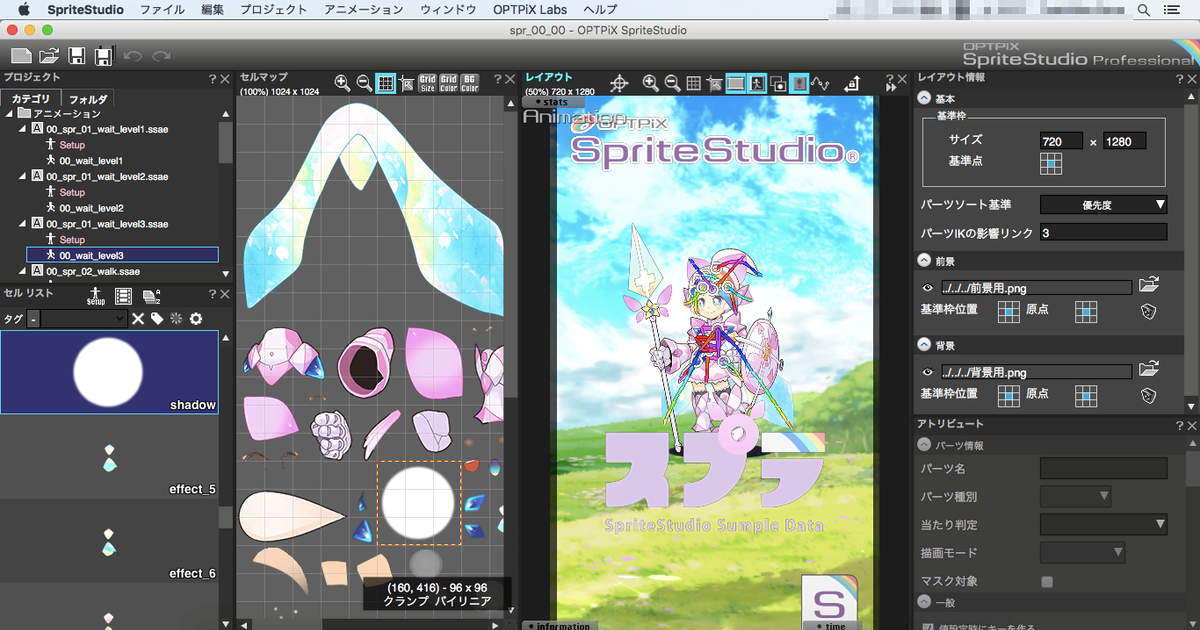The height and width of the screenshot is (630, 1200).
Task: Browse for the foreground image file via folder icon
Action: [1149, 286]
